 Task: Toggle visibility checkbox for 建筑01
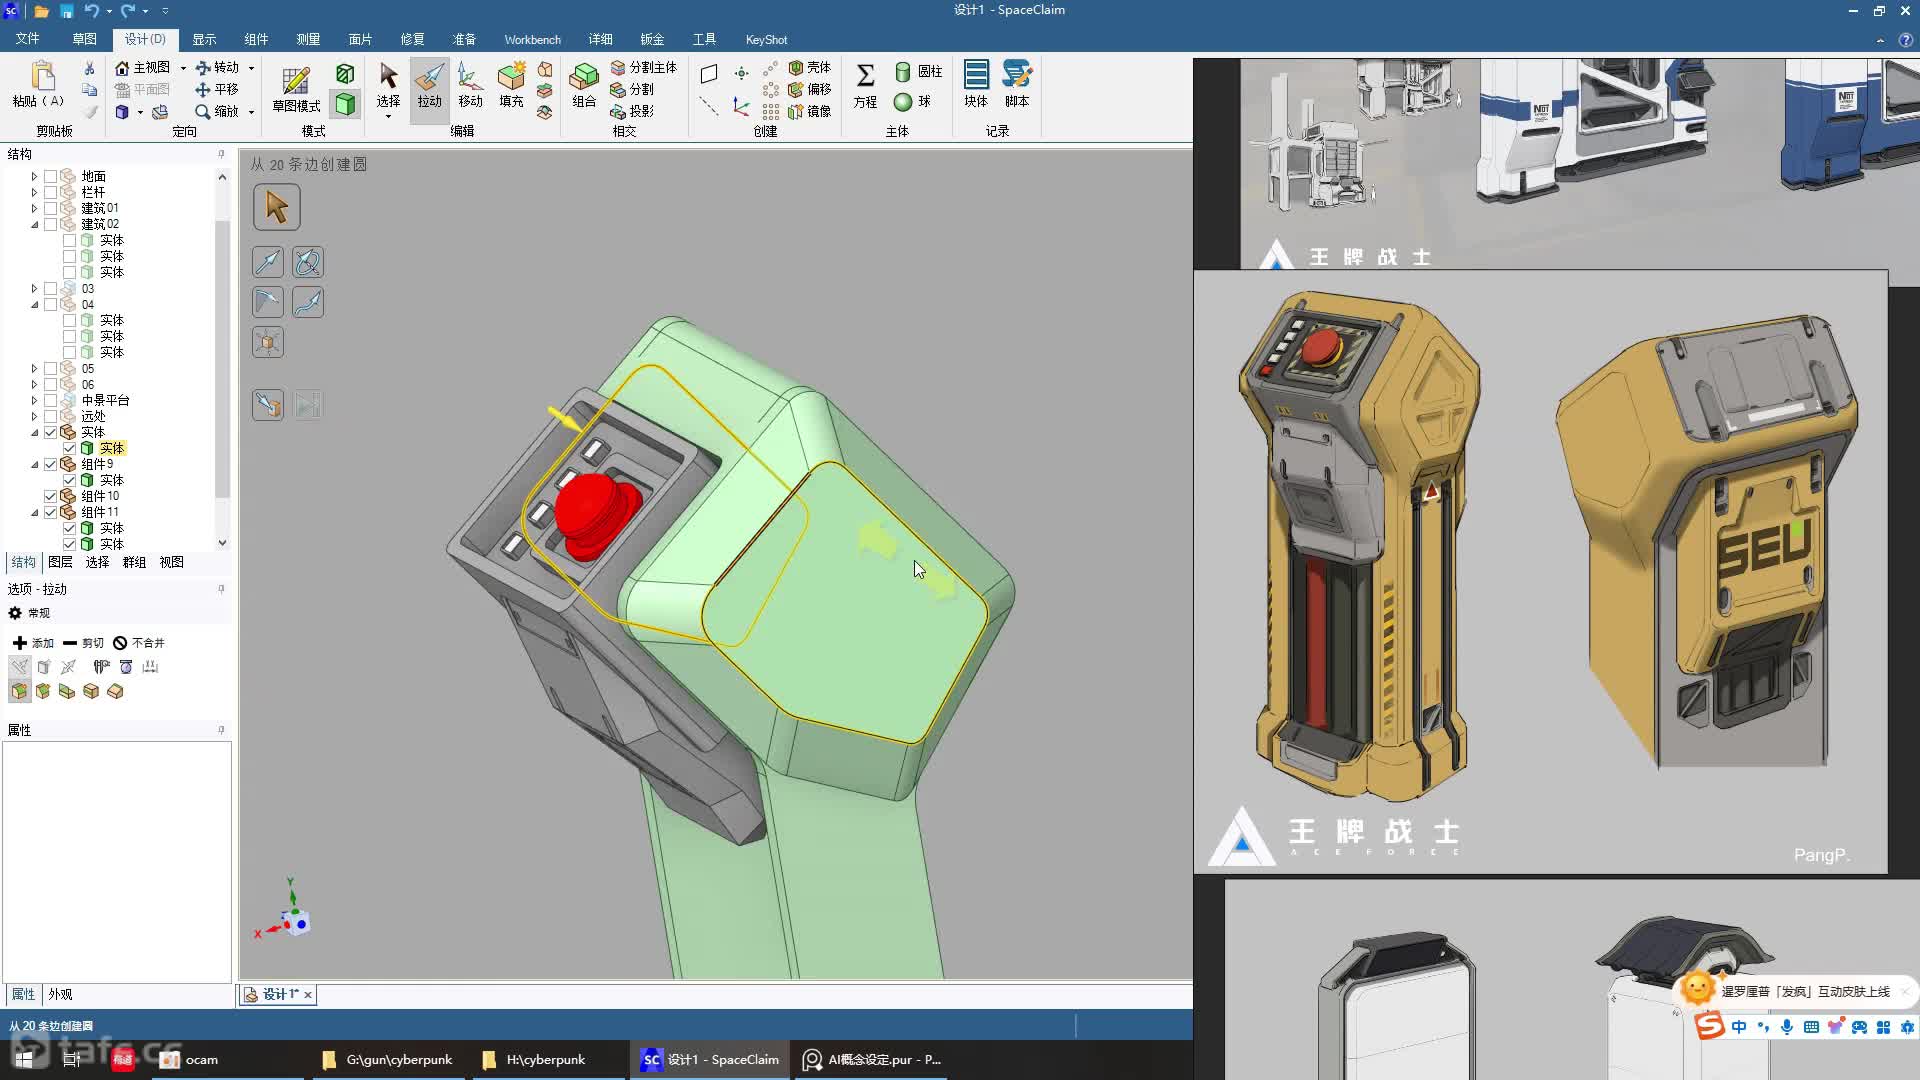point(50,208)
